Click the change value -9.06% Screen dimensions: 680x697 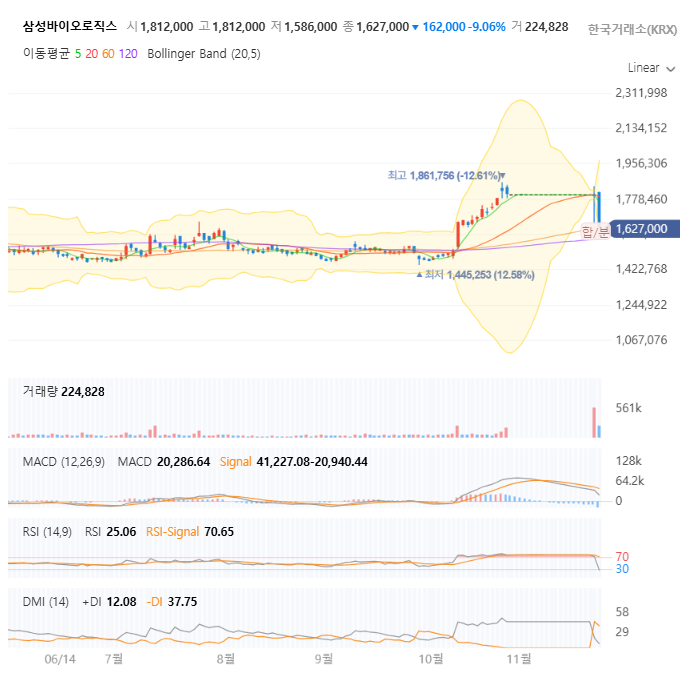click(488, 27)
